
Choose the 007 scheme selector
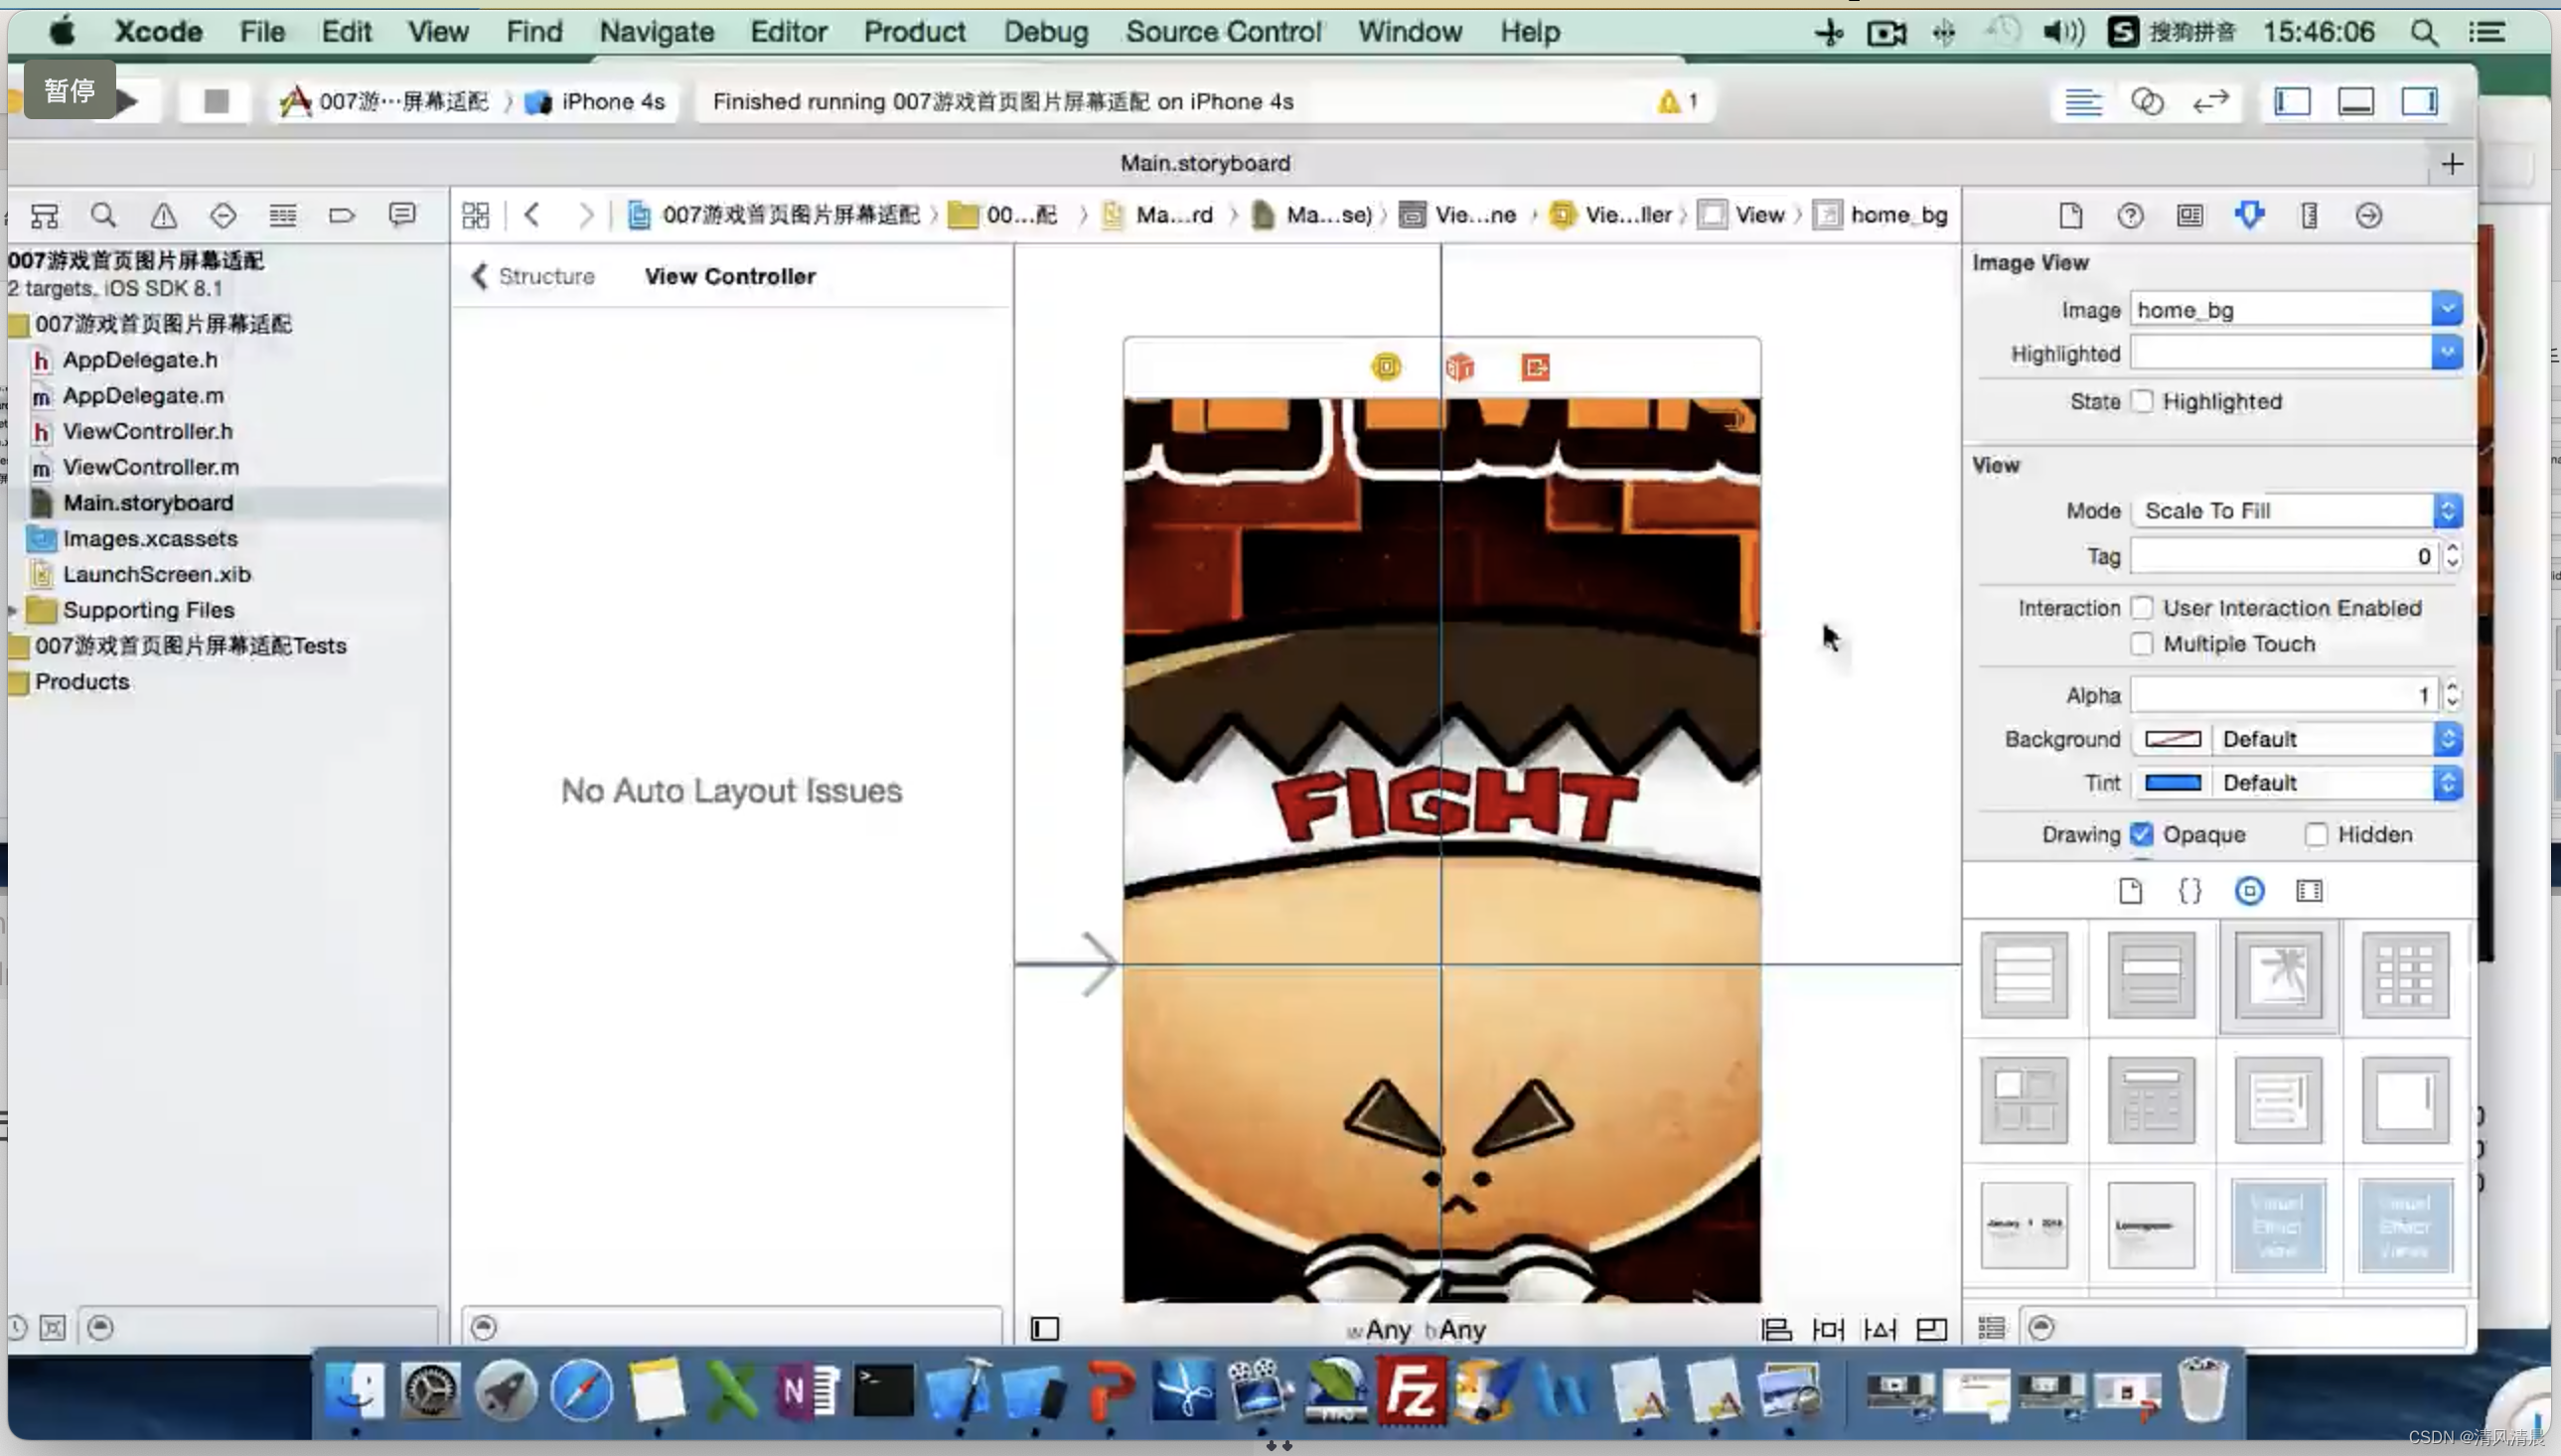[385, 101]
